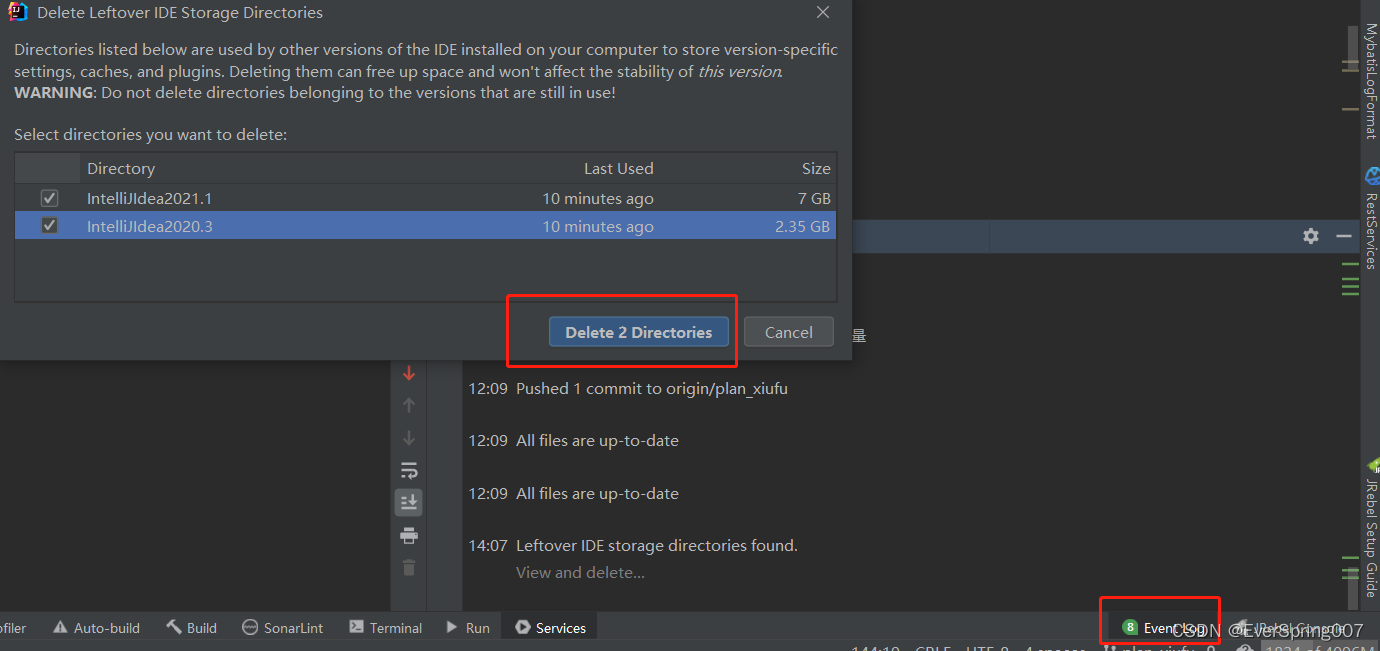Click the 10 minutes ago cell for IntelliJIdea2020.3

tap(598, 226)
